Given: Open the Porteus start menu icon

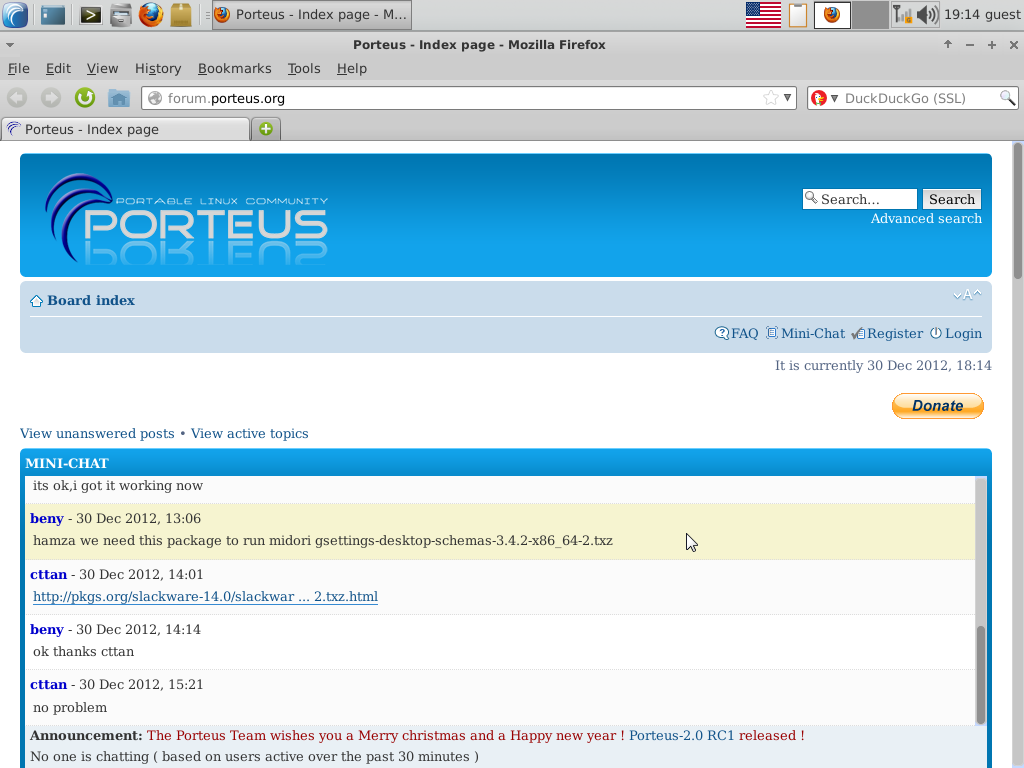Looking at the screenshot, I should [15, 14].
